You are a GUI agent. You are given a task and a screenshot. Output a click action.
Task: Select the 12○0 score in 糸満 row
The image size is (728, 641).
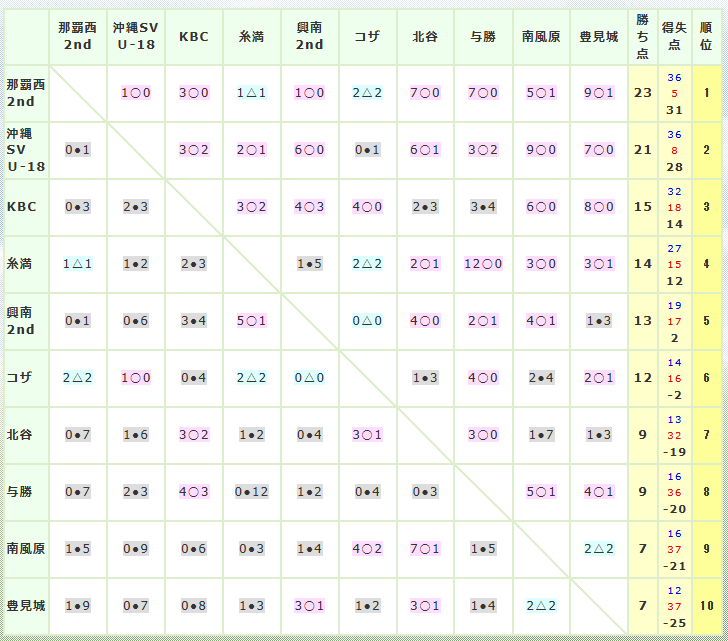(483, 264)
